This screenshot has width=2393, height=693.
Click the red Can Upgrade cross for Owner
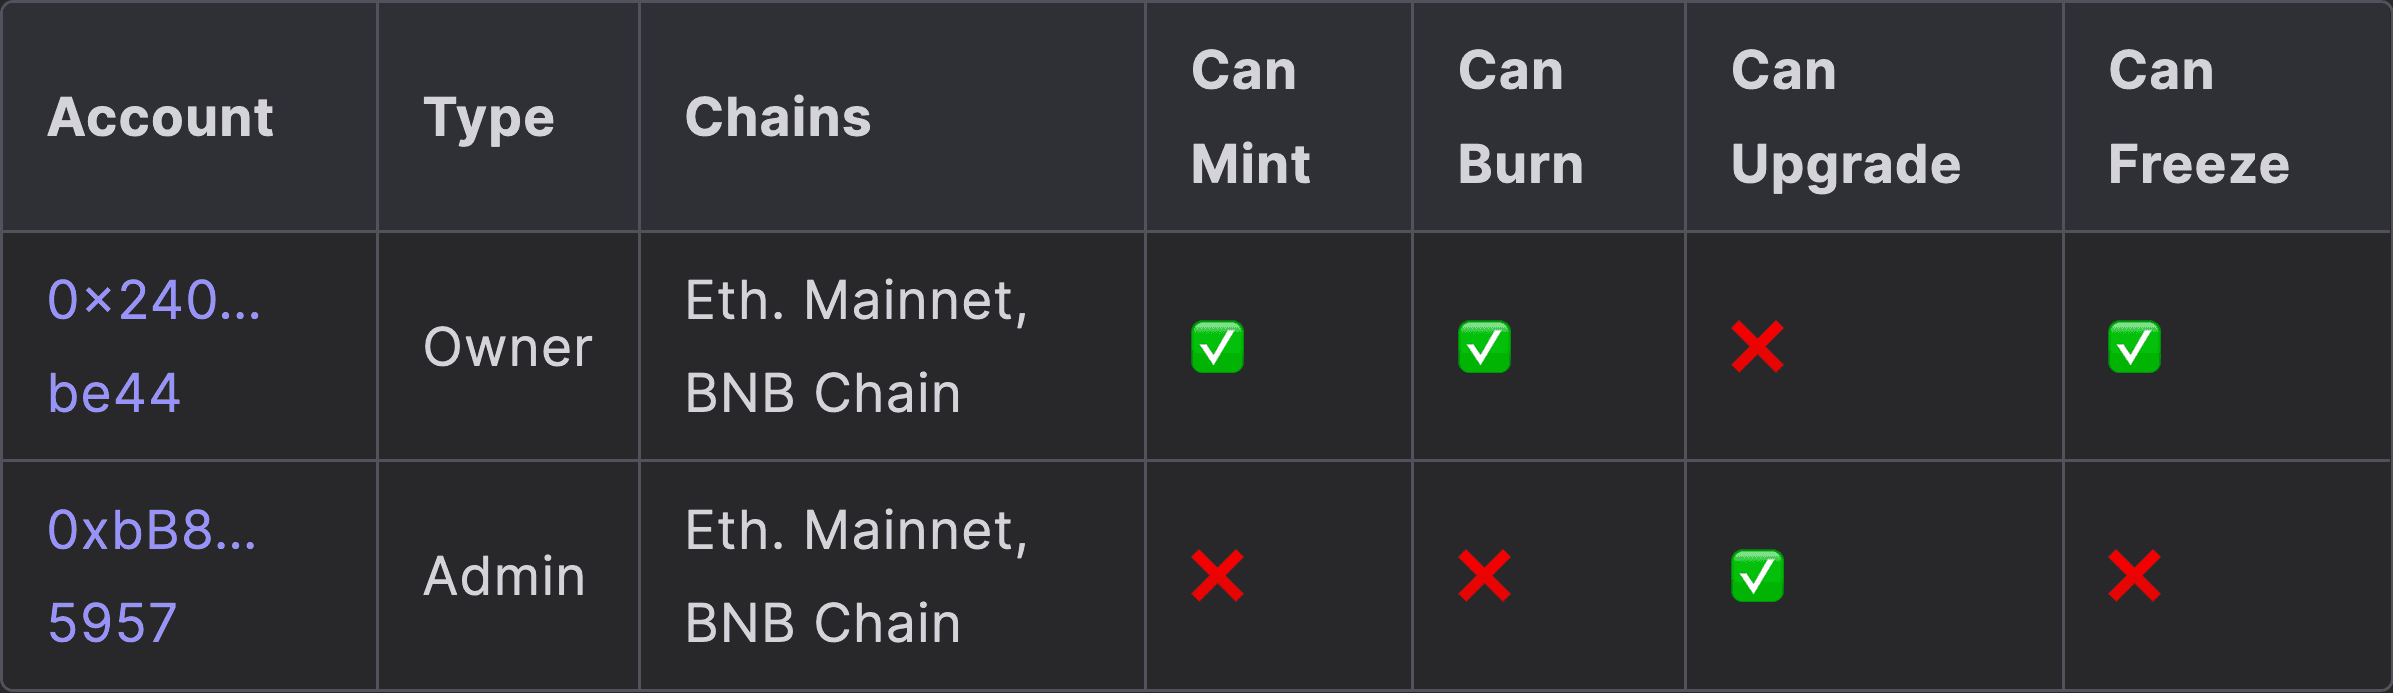(1757, 347)
